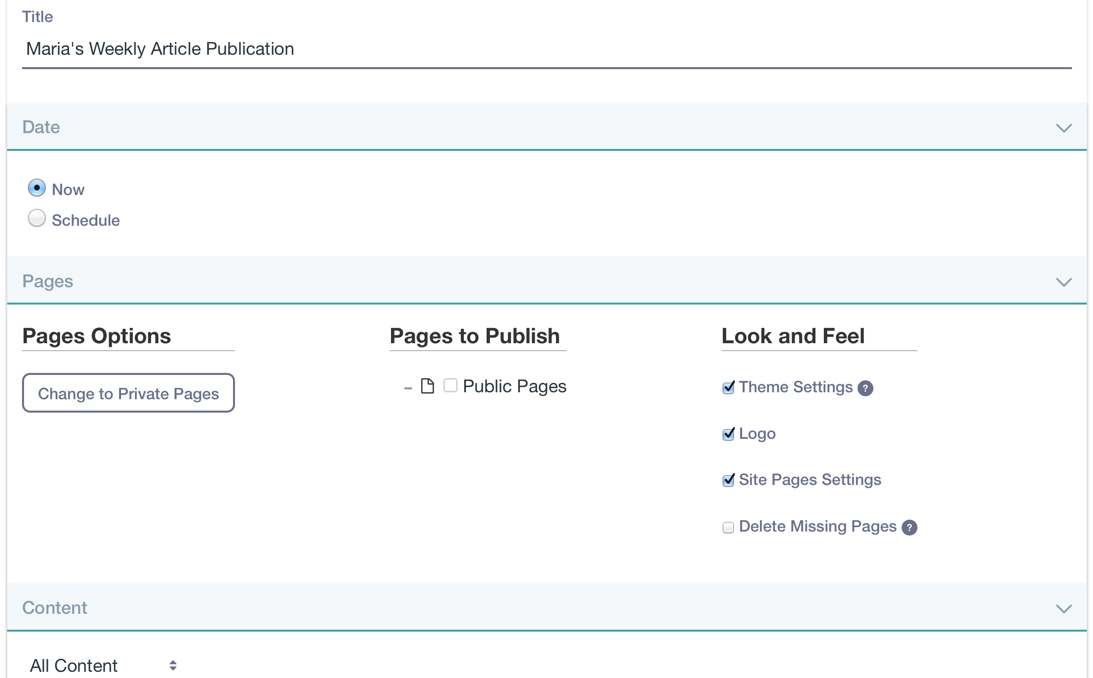Uncheck the Logo checkbox
Image resolution: width=1093 pixels, height=678 pixels.
(728, 434)
